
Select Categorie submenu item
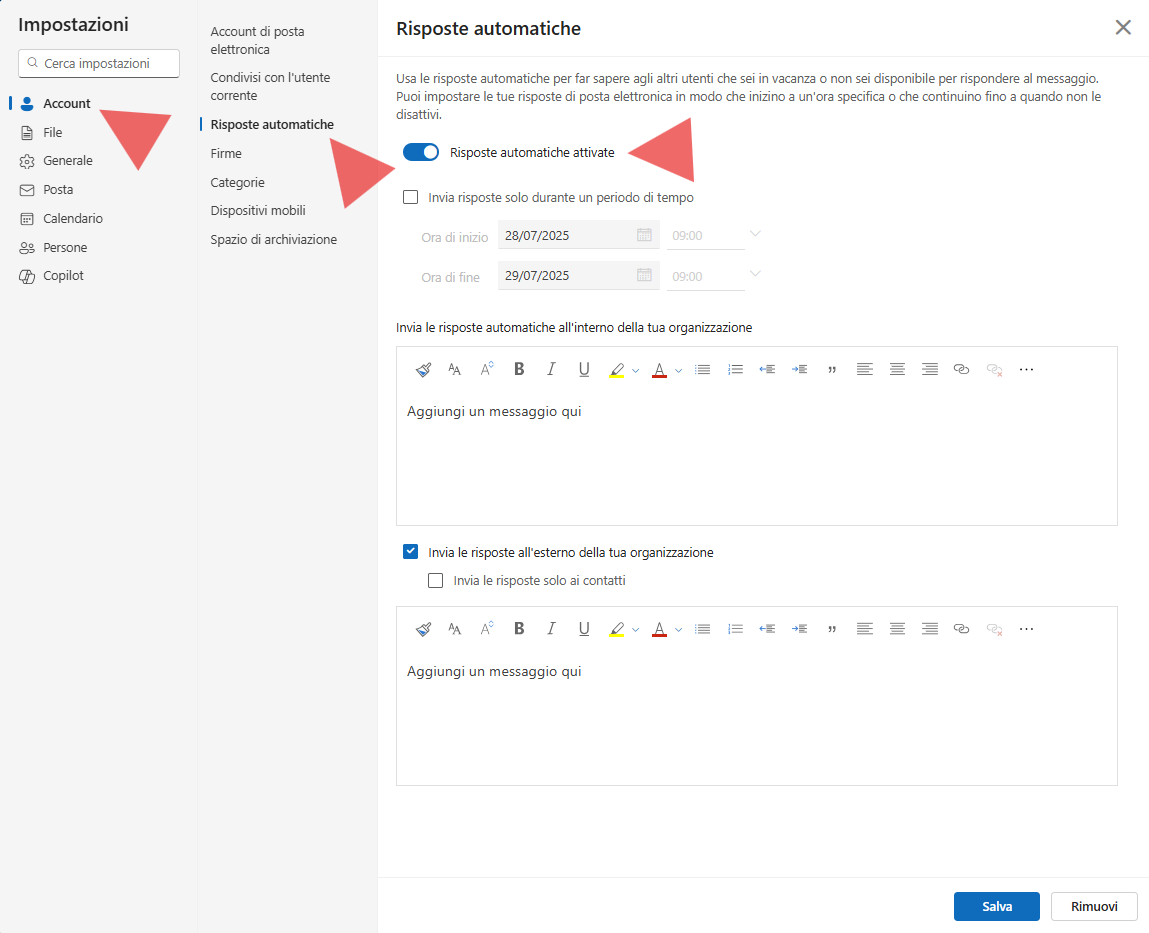(x=237, y=182)
